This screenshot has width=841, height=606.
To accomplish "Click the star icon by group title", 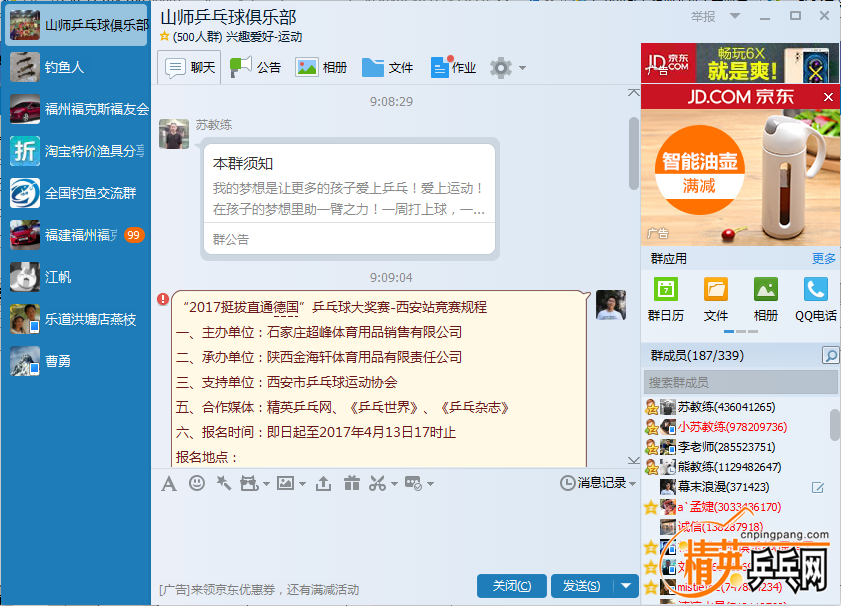I will point(165,36).
